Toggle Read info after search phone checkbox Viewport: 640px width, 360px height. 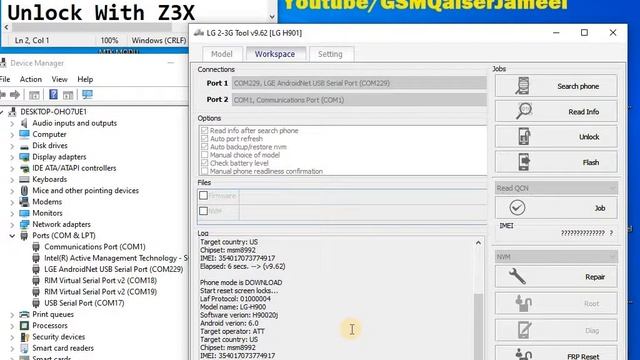tap(204, 130)
